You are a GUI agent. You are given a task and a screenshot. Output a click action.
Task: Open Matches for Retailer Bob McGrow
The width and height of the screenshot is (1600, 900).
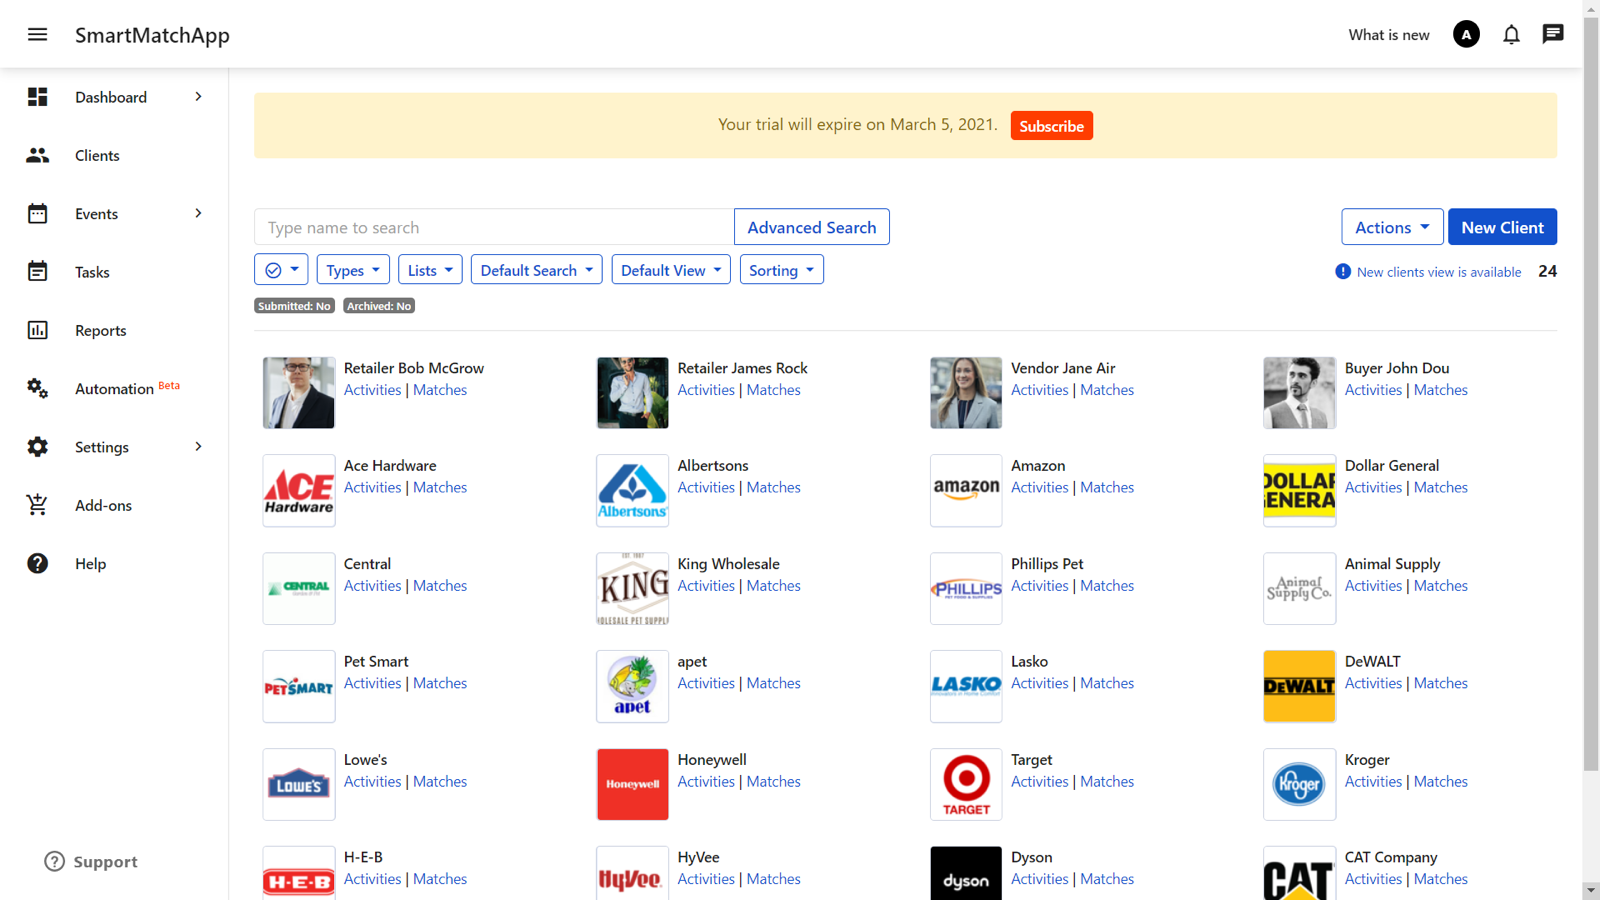[440, 389]
